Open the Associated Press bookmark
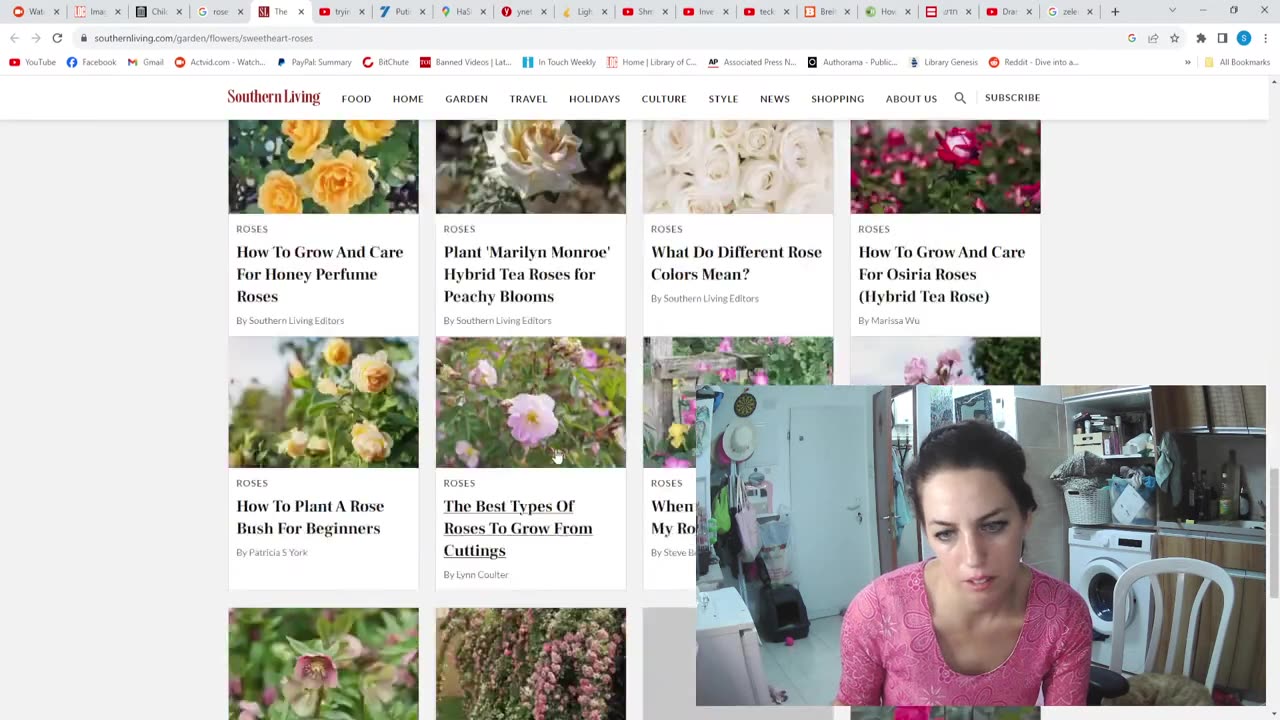 752,62
